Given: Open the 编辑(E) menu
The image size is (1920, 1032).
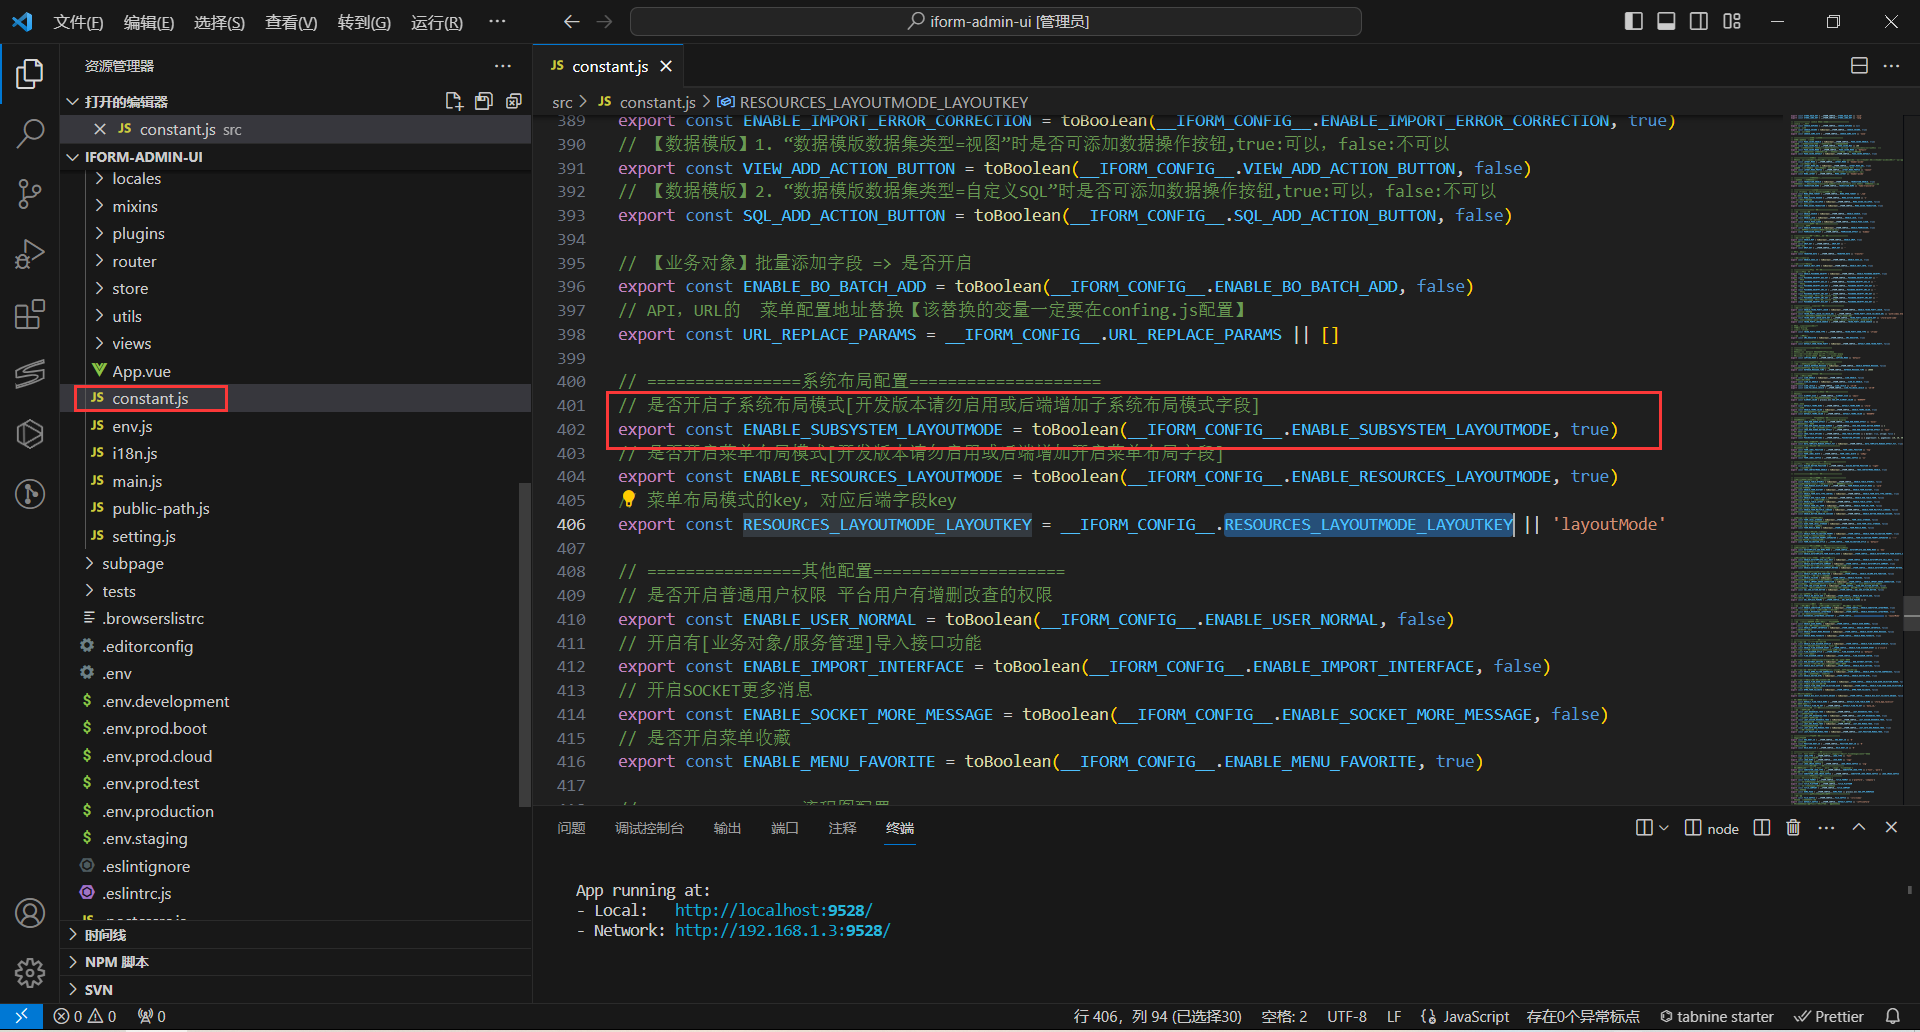Looking at the screenshot, I should point(148,22).
